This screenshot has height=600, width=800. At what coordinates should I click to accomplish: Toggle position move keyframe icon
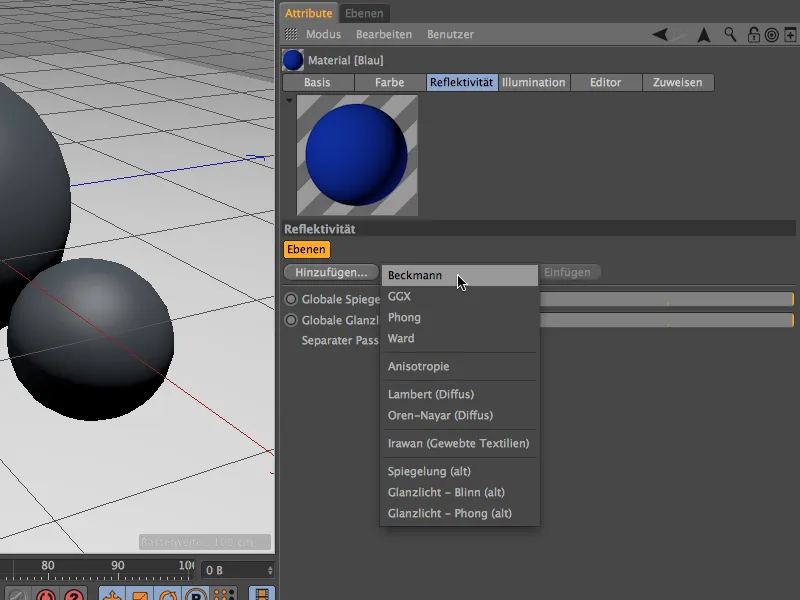coord(112,594)
